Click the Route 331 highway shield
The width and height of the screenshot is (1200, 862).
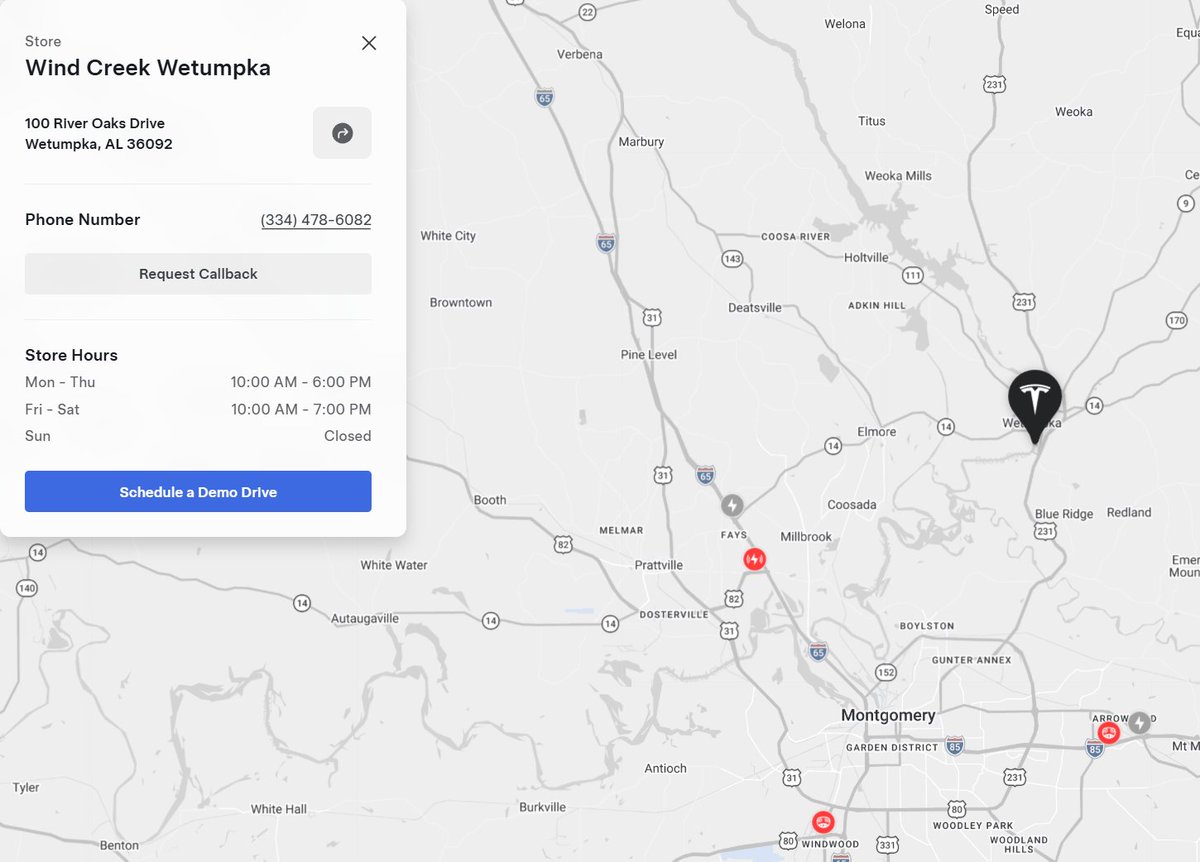pyautogui.click(x=886, y=845)
